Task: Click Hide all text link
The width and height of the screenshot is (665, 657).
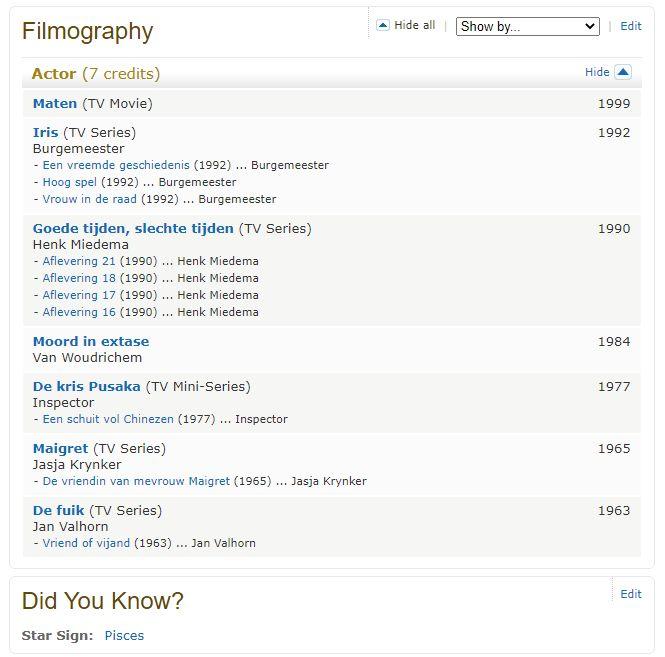Action: pos(414,25)
